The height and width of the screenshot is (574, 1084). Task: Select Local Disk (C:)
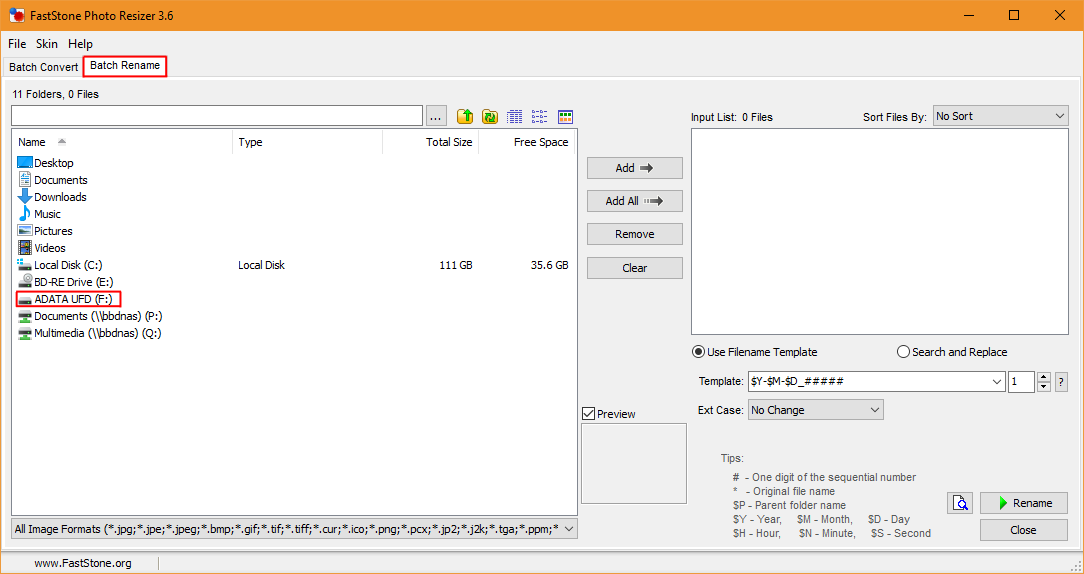click(x=60, y=265)
